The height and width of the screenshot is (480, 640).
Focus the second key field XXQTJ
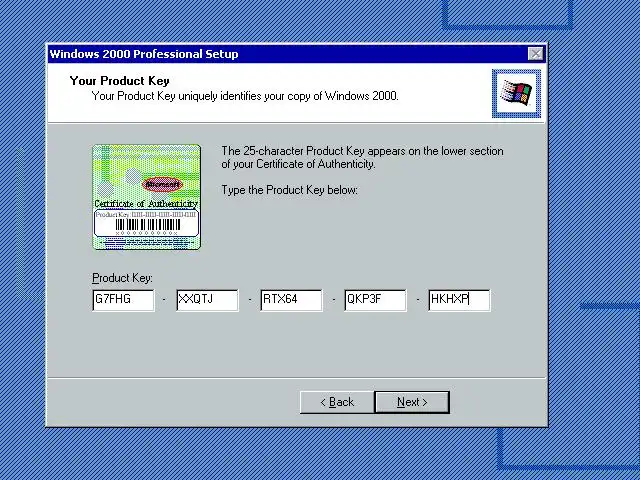tap(207, 300)
